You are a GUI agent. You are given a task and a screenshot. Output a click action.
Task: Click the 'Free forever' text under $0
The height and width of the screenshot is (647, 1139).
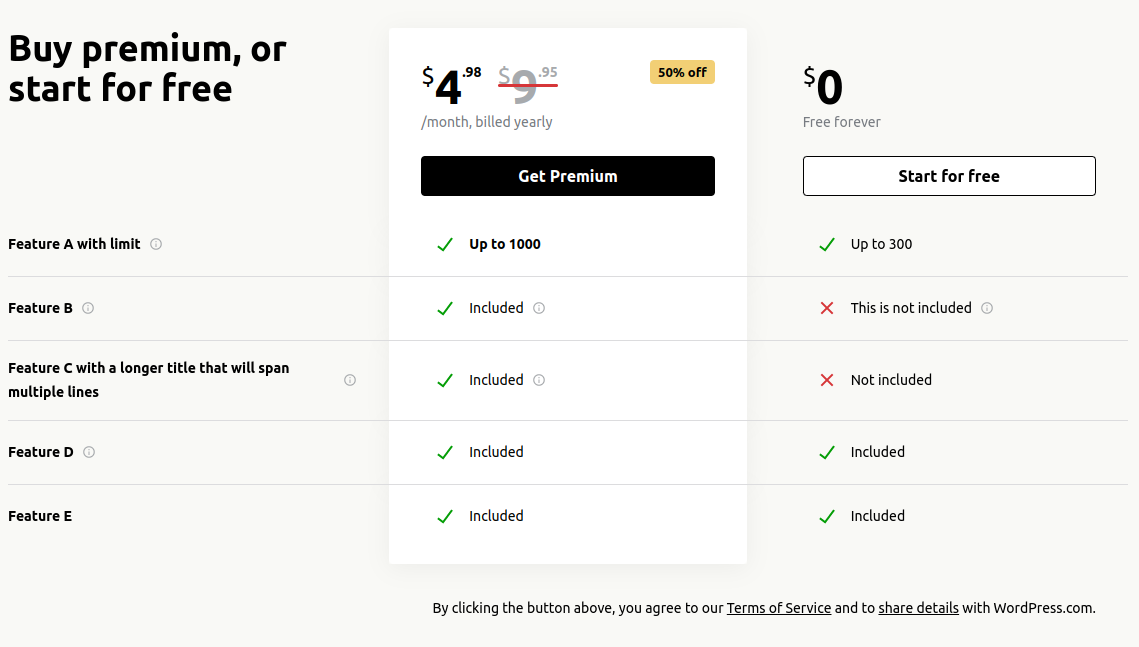(x=841, y=122)
